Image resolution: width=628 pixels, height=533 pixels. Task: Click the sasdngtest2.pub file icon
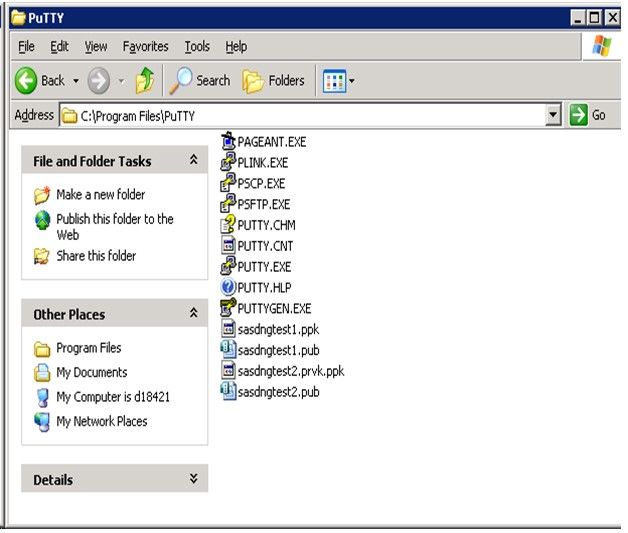click(x=228, y=391)
